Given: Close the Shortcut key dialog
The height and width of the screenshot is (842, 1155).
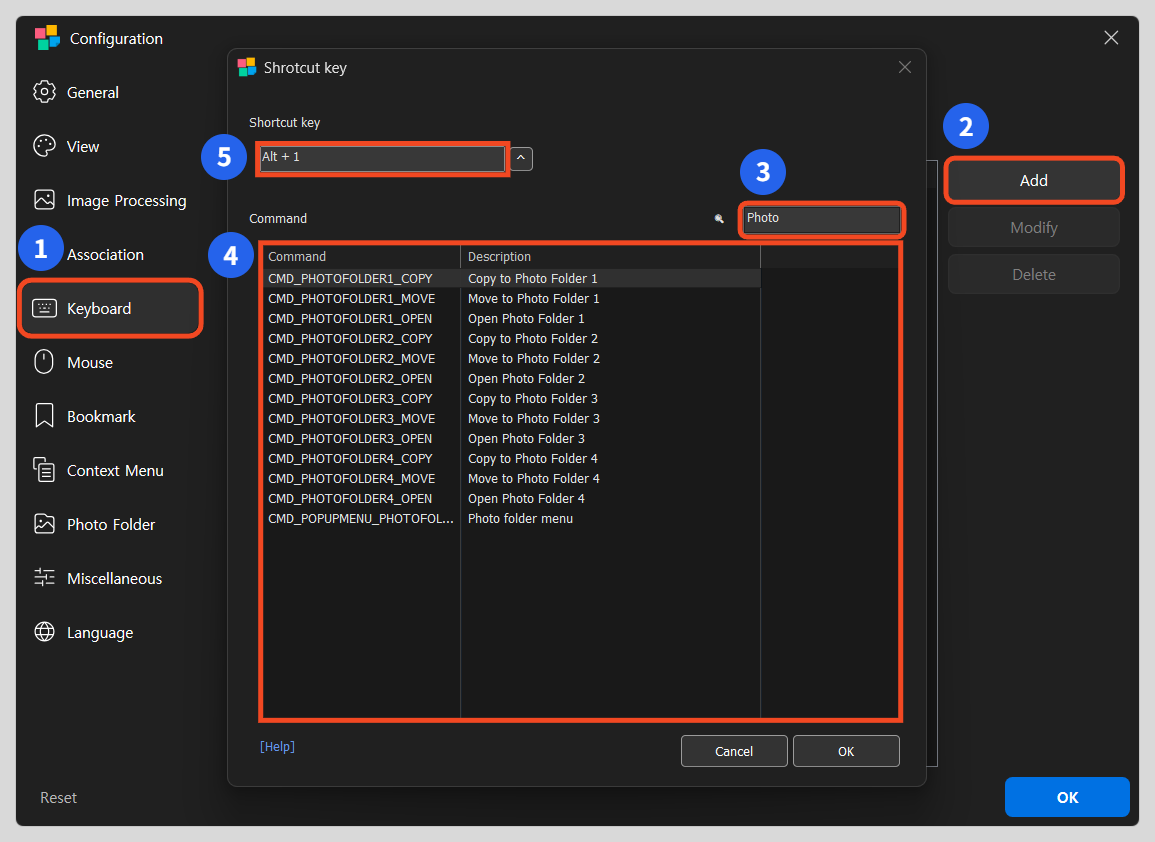Looking at the screenshot, I should (905, 67).
